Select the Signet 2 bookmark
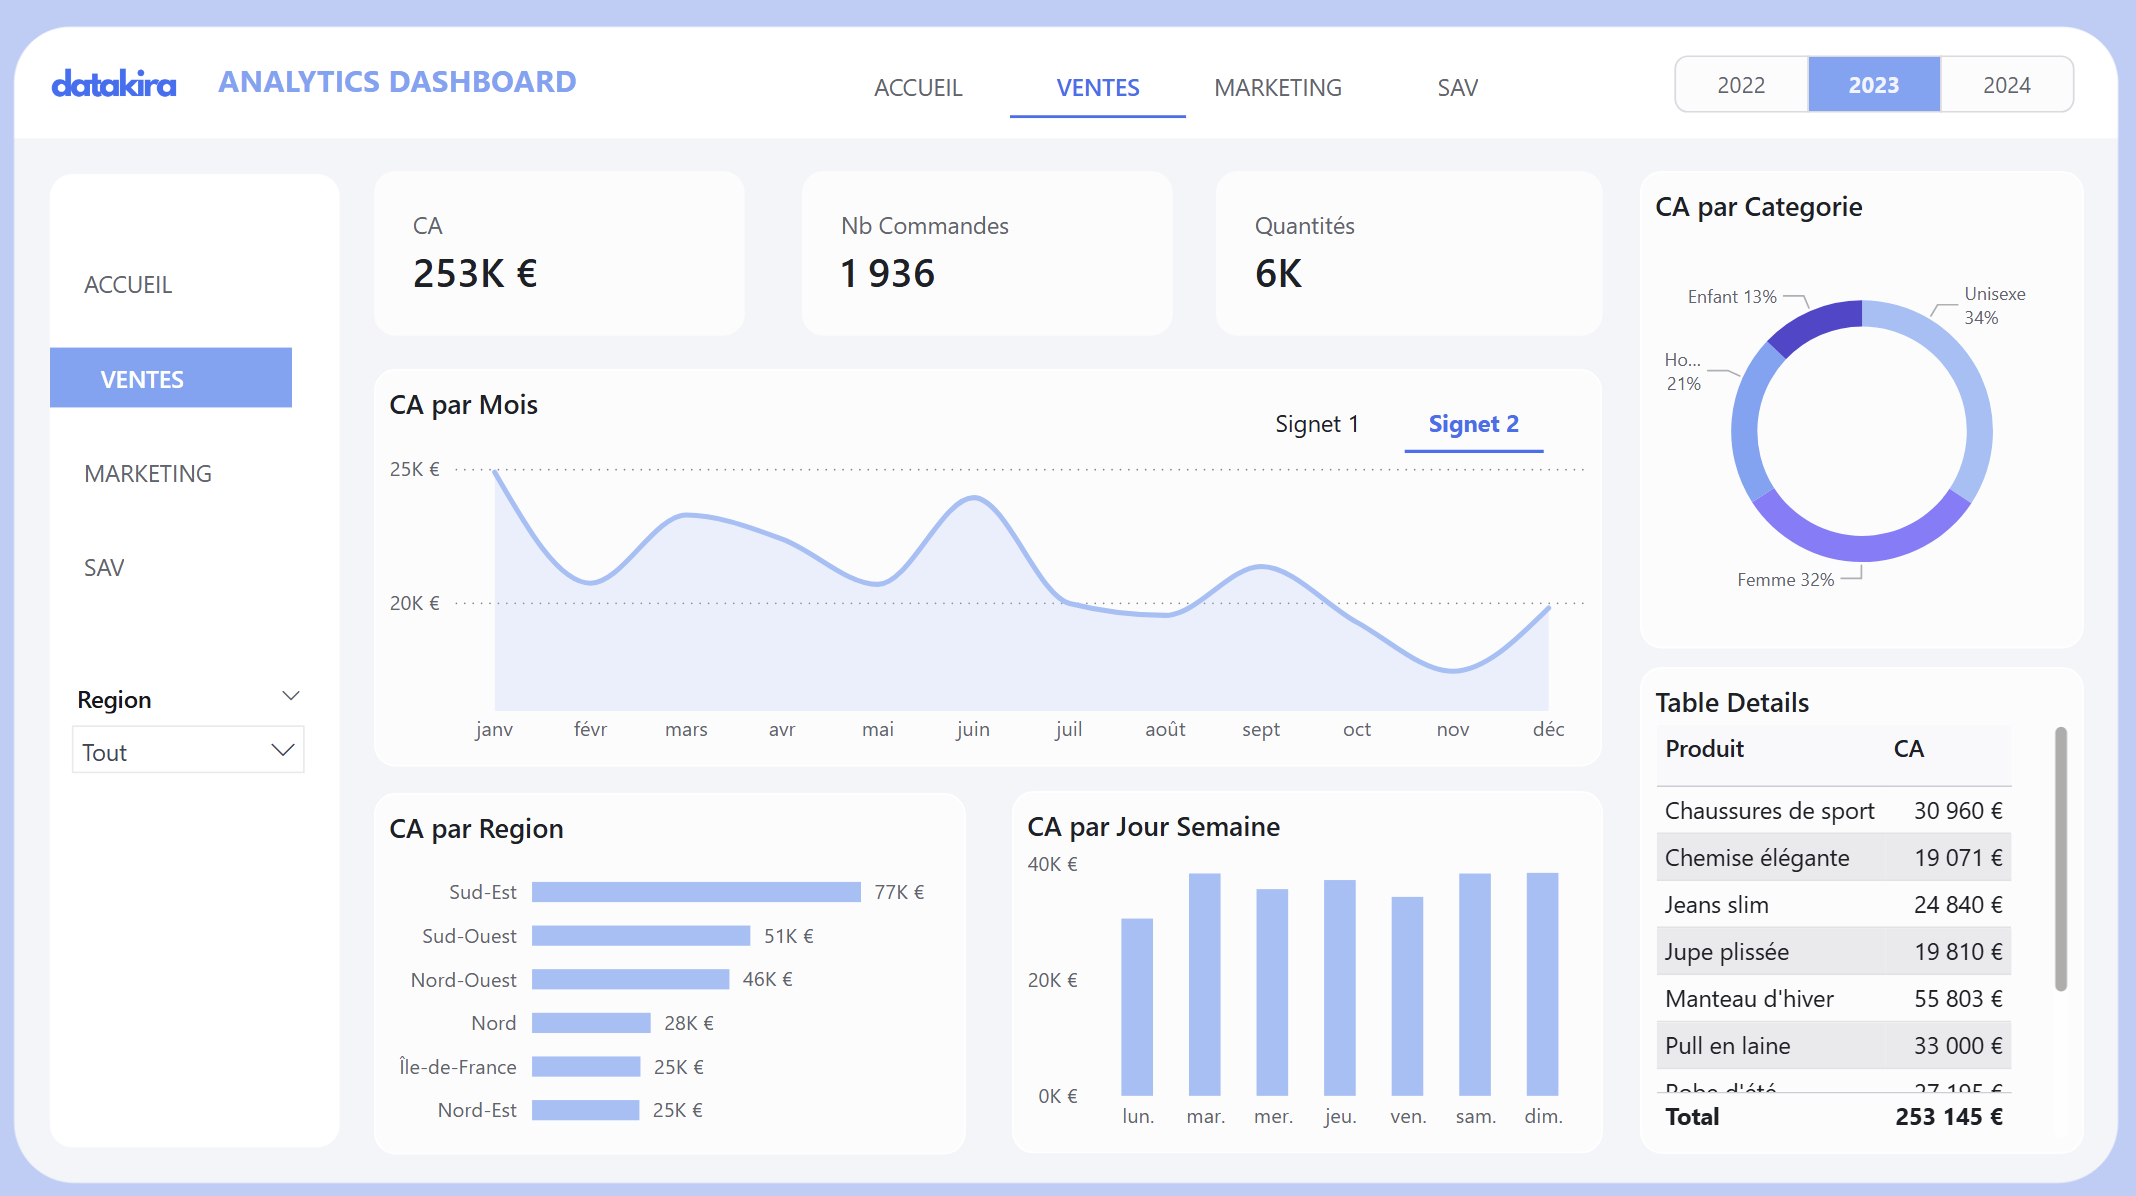Image resolution: width=2136 pixels, height=1196 pixels. point(1473,424)
